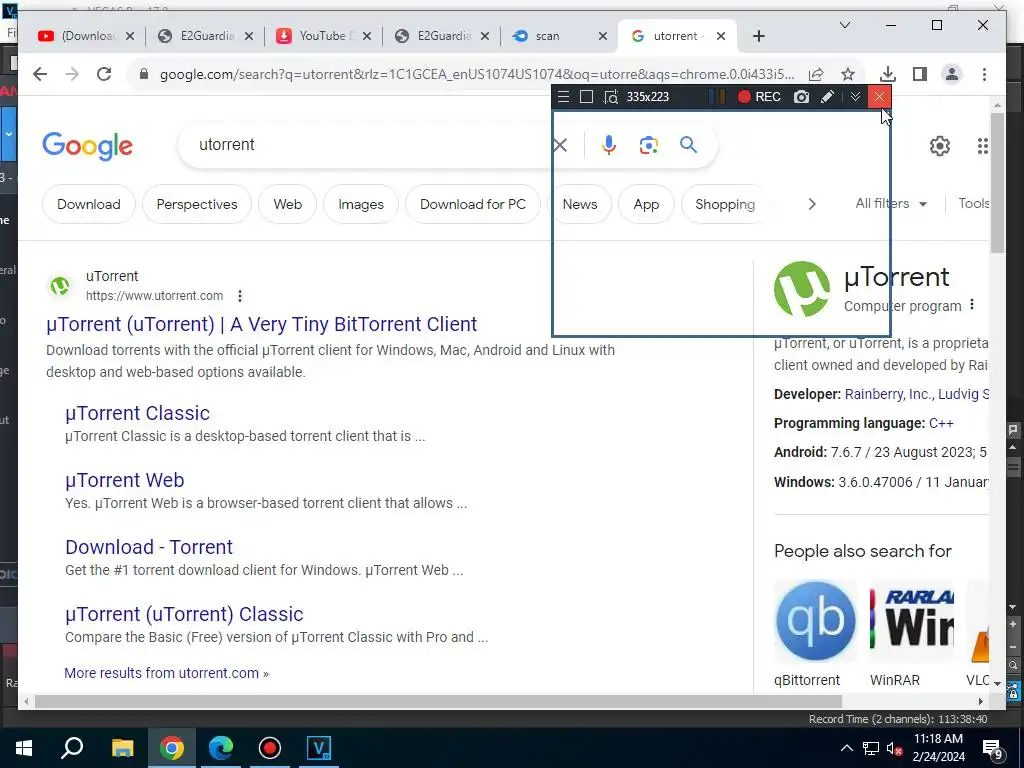This screenshot has width=1024, height=768.
Task: Click the share page icon in address bar
Action: (x=816, y=74)
